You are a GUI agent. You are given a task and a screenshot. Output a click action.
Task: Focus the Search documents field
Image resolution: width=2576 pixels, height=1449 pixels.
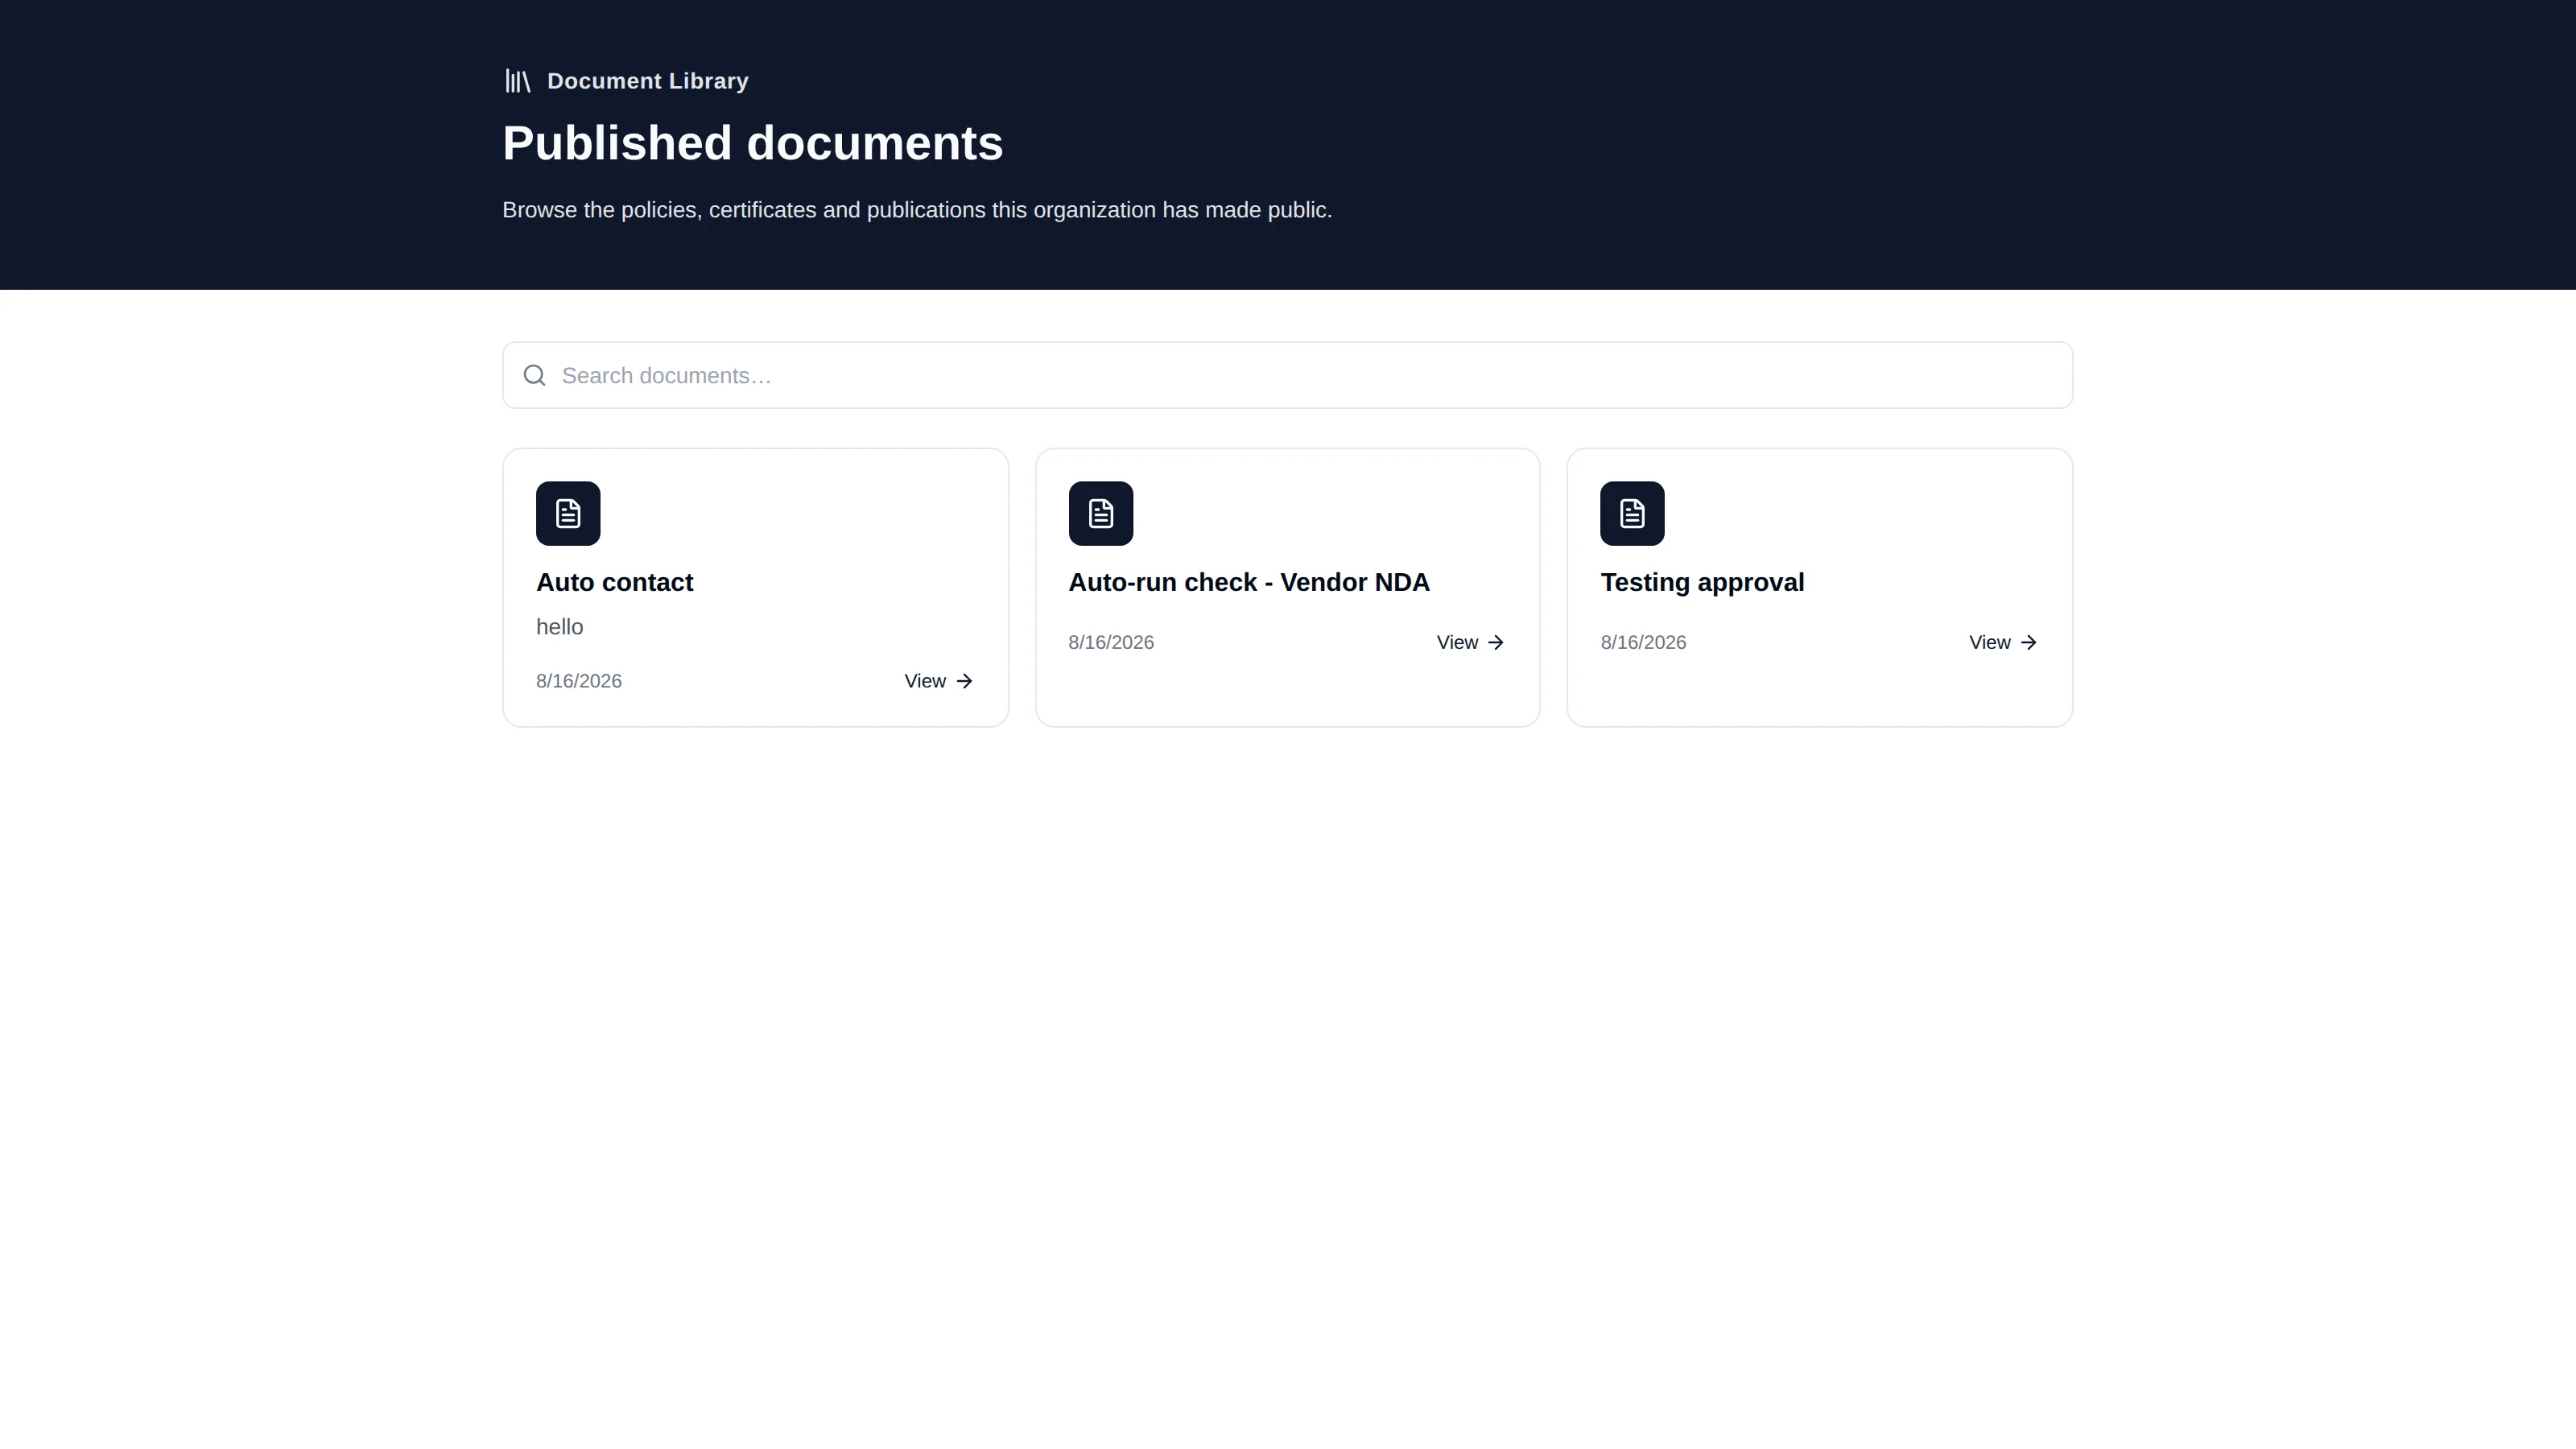(x=1287, y=375)
